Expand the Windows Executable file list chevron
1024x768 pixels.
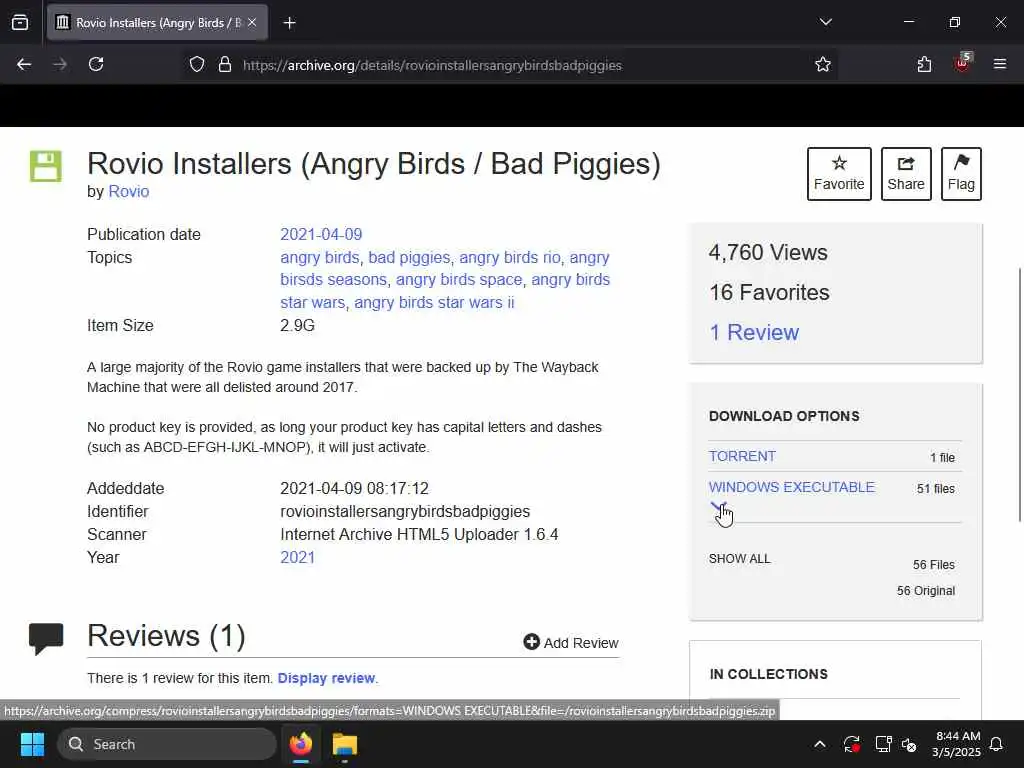pyautogui.click(x=717, y=507)
